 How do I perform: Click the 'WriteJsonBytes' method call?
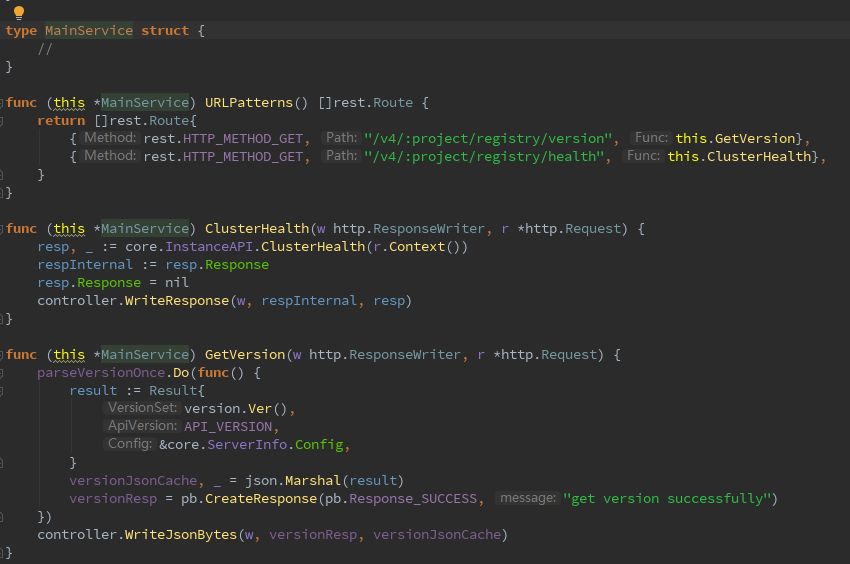181,535
